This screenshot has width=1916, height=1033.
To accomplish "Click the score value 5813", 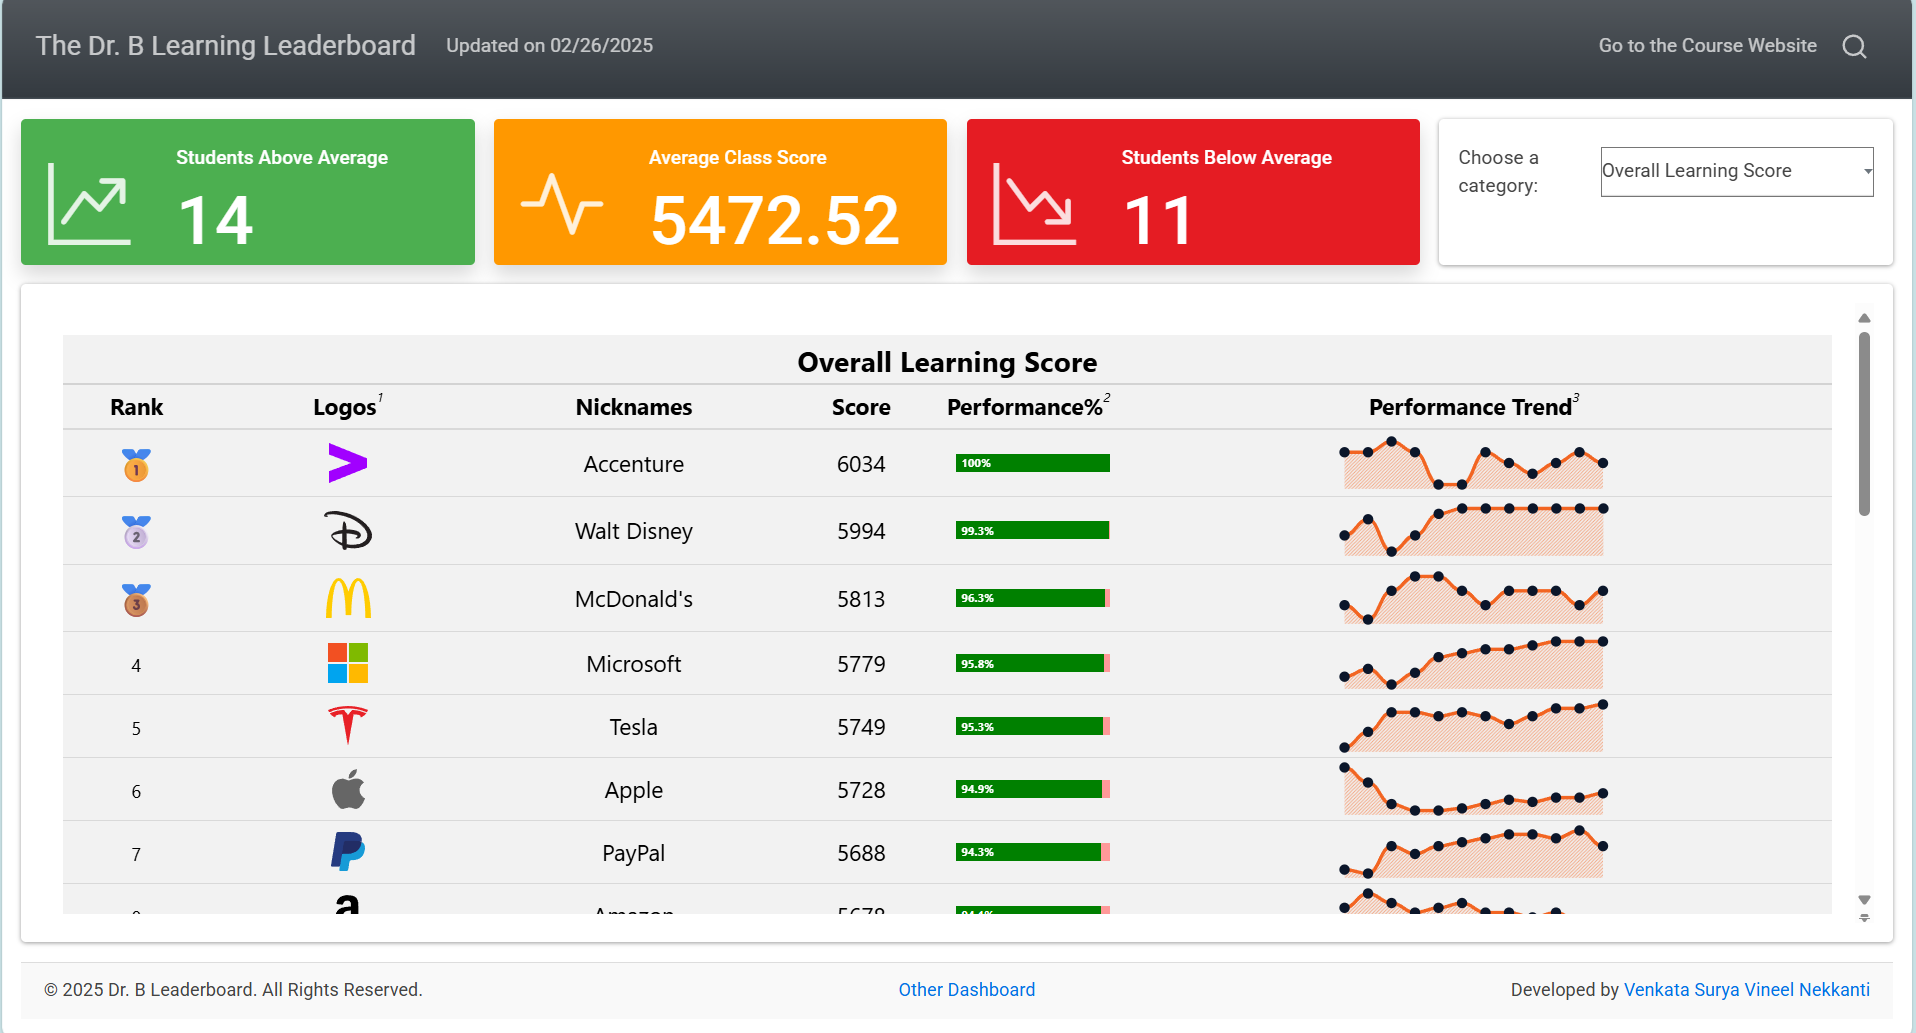I will (861, 599).
